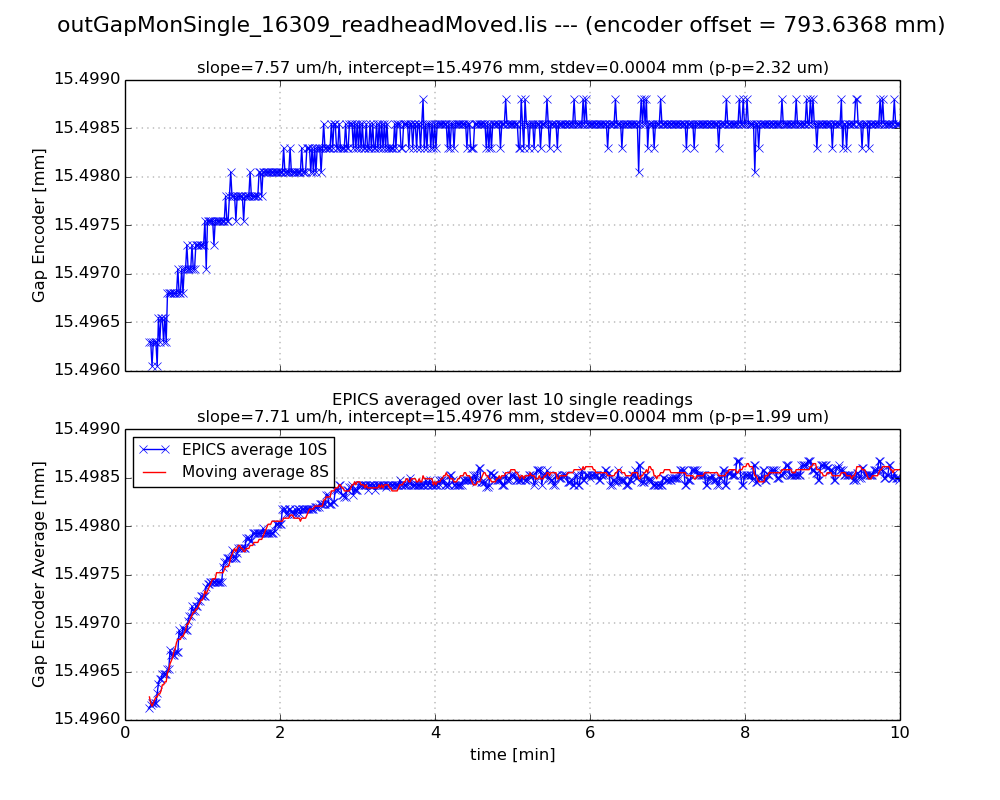
Task: Click the figure title with encoder offset
Action: 500,25
